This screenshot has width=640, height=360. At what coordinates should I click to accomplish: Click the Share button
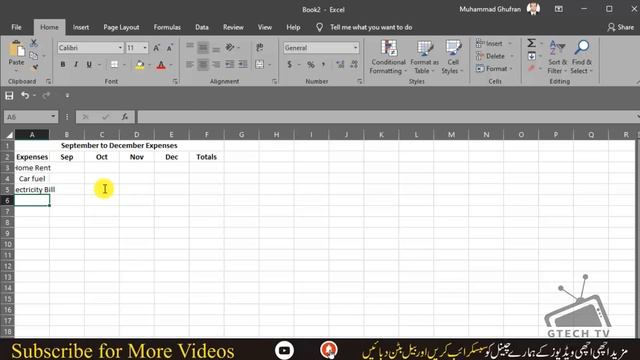point(620,27)
